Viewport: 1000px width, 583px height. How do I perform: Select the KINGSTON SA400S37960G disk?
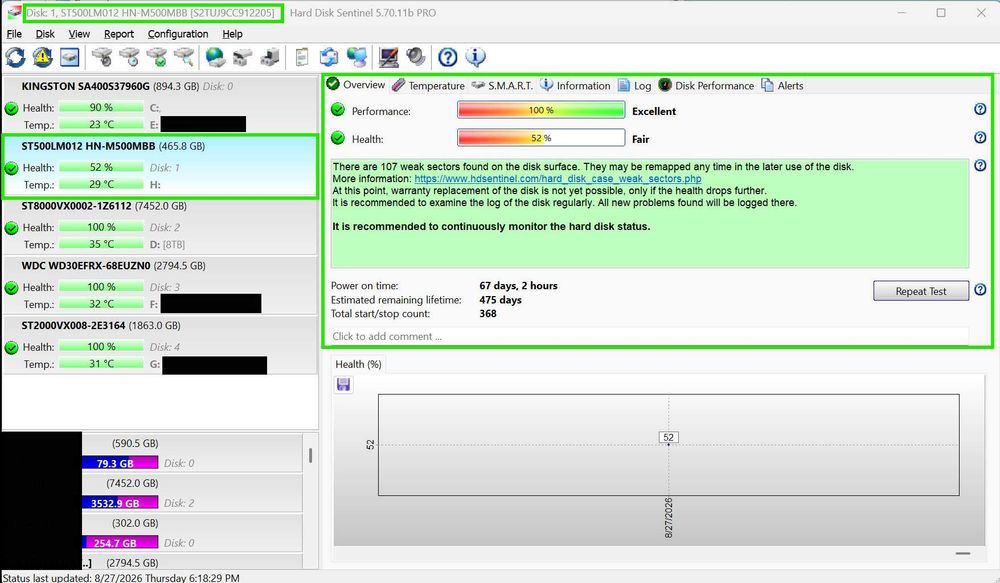[159, 105]
